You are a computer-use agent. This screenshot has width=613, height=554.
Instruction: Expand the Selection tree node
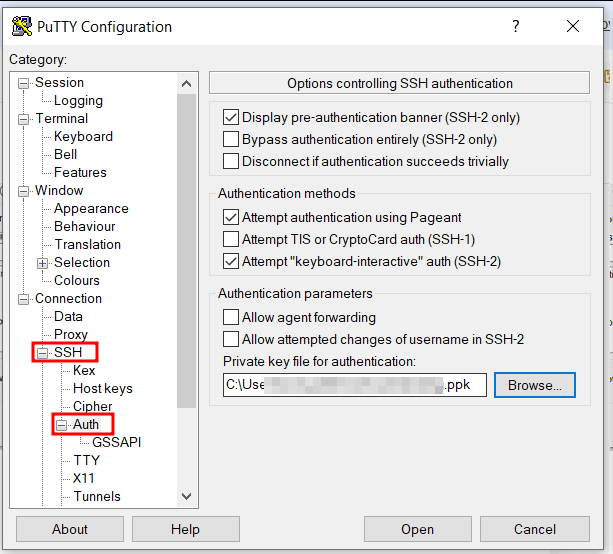pos(42,263)
